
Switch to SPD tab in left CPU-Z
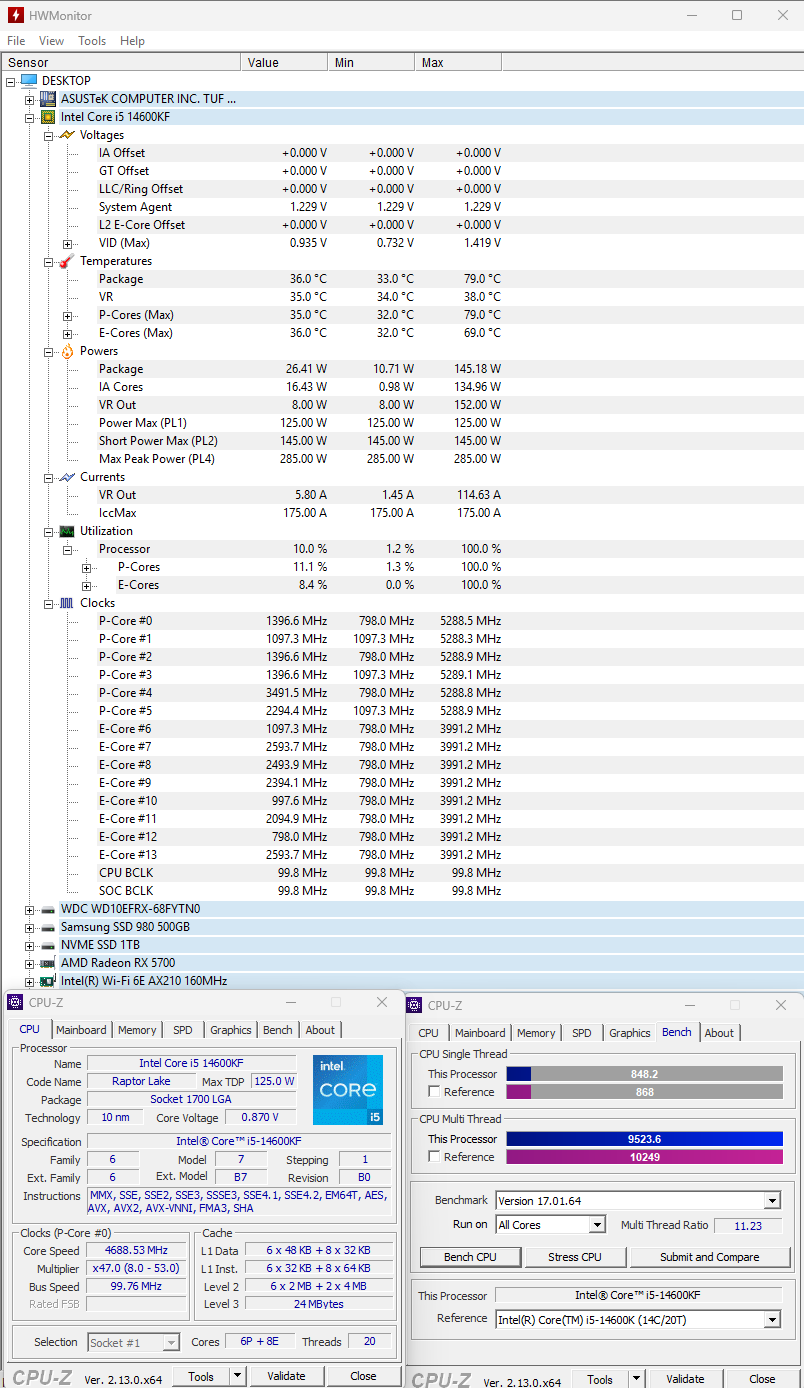183,1030
